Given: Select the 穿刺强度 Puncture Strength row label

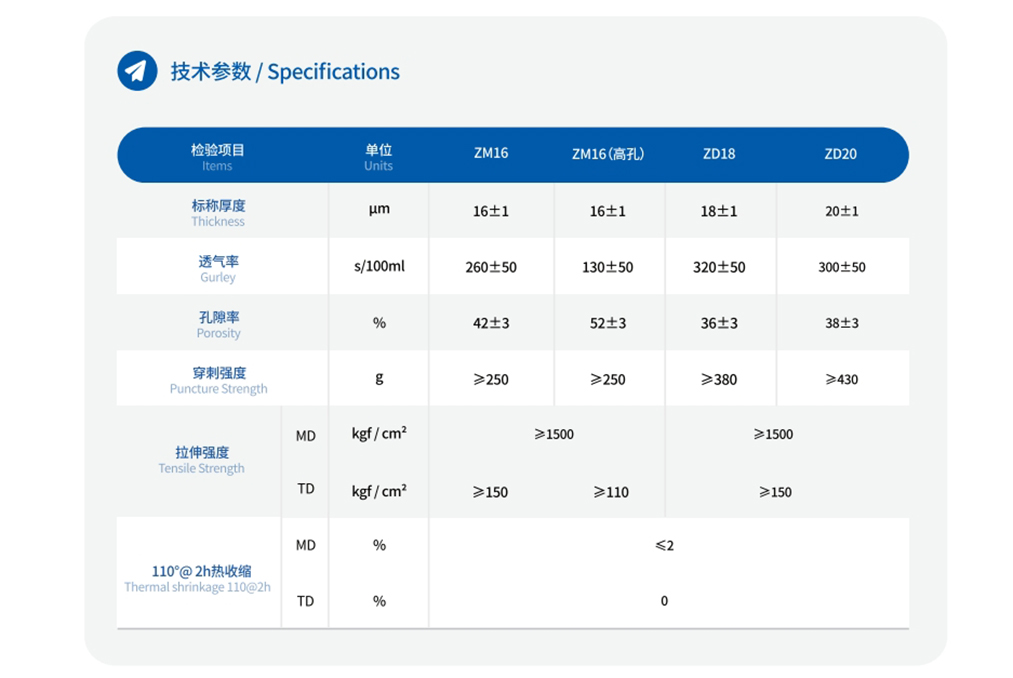Looking at the screenshot, I should coord(218,380).
